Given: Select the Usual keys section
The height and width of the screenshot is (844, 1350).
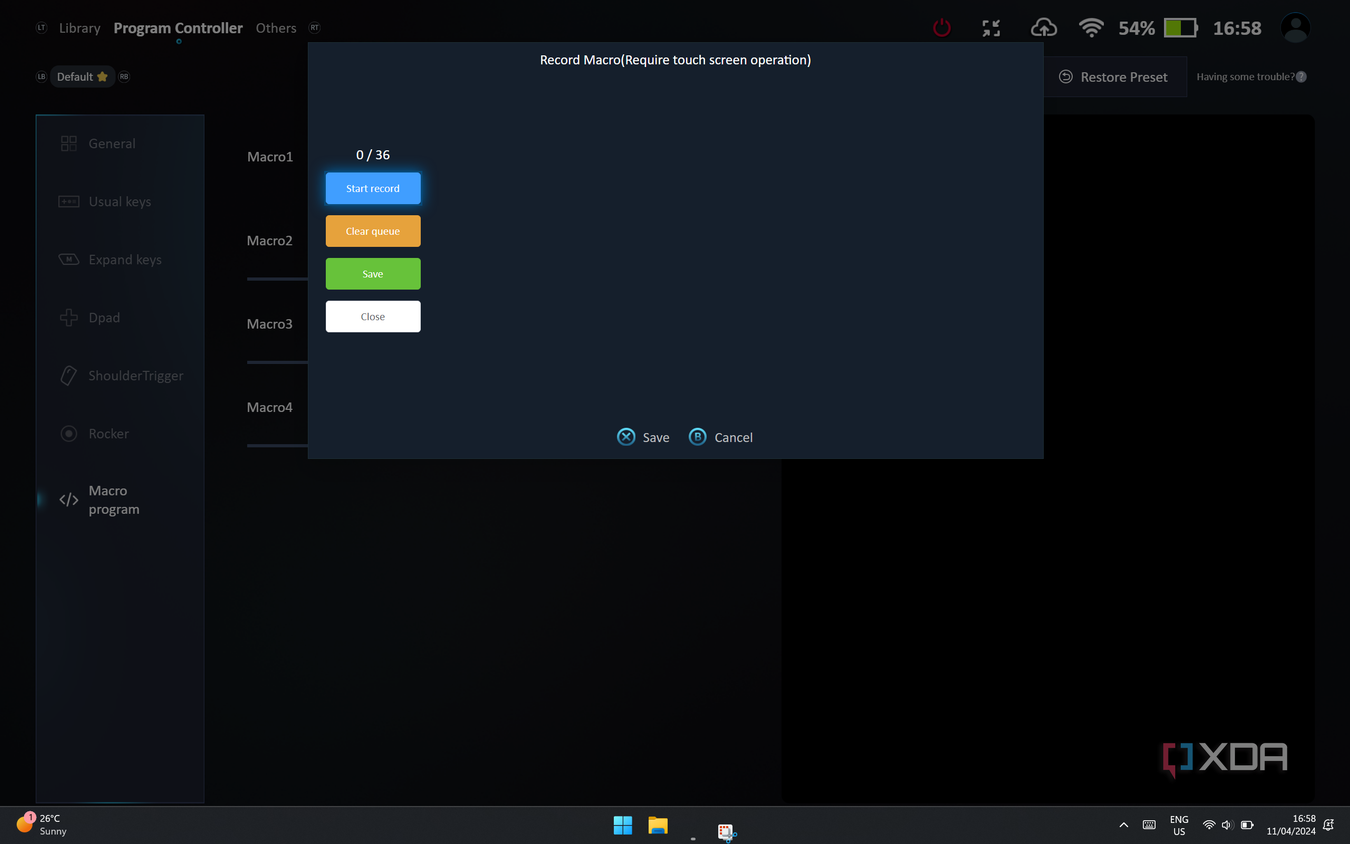Looking at the screenshot, I should [120, 202].
